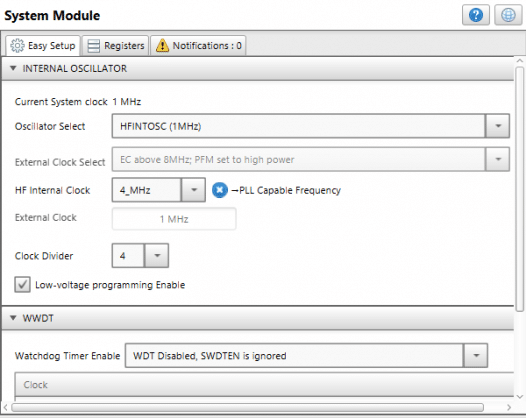
Task: Click the horizontal scrollbar right arrow
Action: (x=509, y=407)
